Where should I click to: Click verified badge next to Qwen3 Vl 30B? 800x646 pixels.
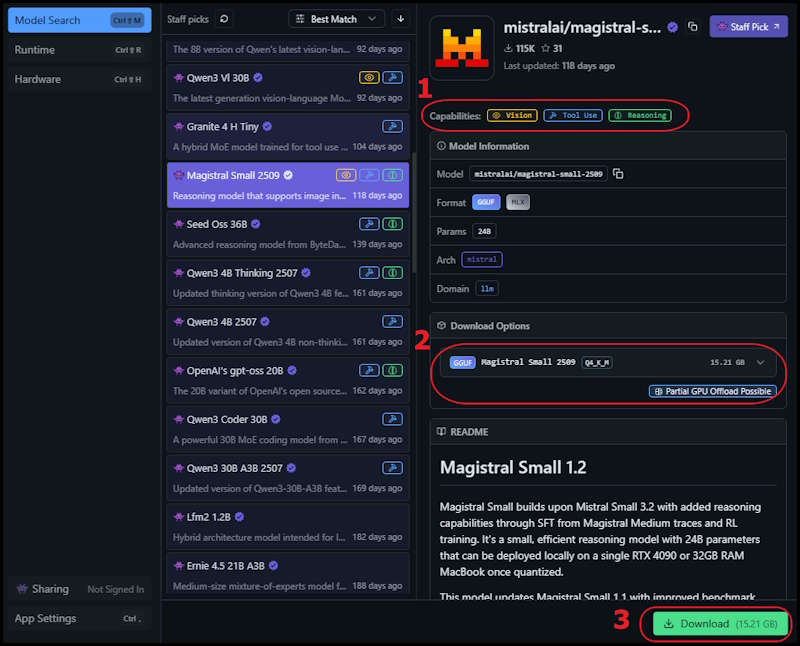click(258, 78)
